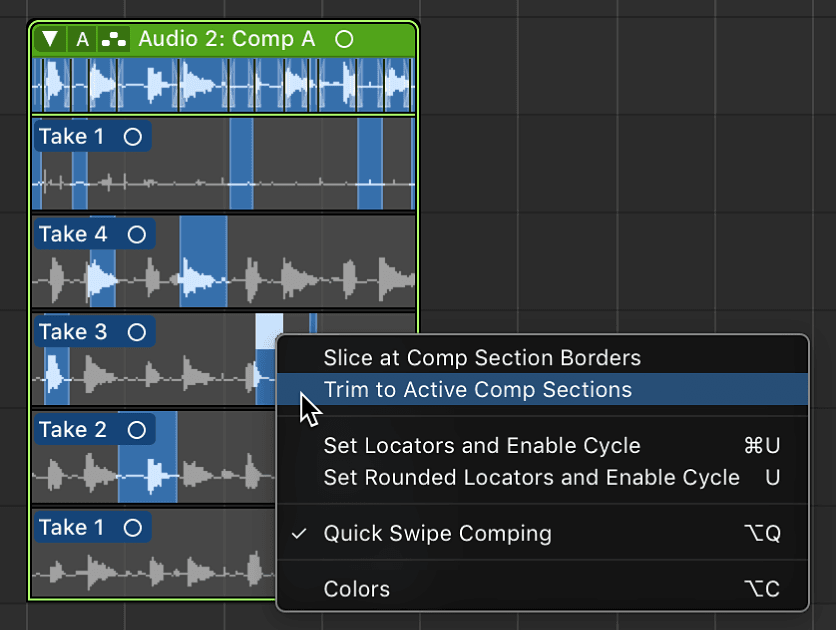Select the Take 3 label
Viewport: 838px width, 630px height.
click(x=73, y=332)
